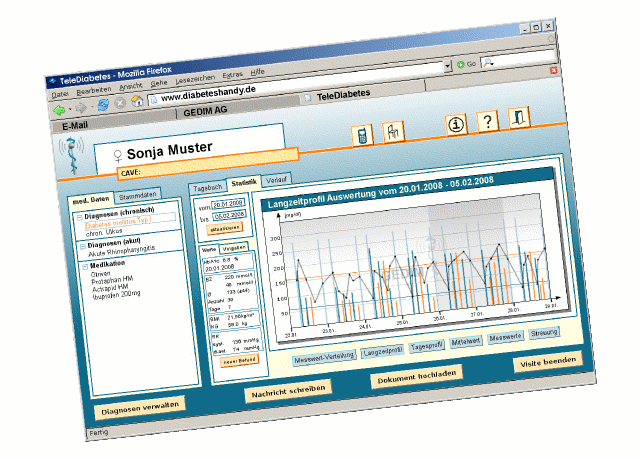
Task: Click the mobile phone icon
Action: tap(362, 135)
